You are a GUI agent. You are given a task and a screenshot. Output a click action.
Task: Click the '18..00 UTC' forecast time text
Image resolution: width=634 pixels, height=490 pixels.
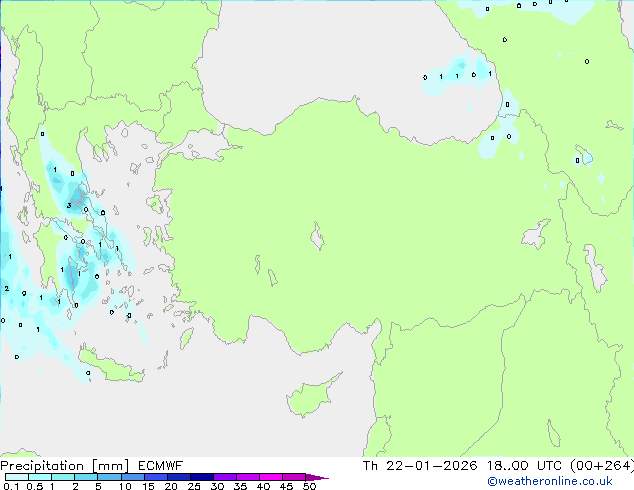(524, 466)
